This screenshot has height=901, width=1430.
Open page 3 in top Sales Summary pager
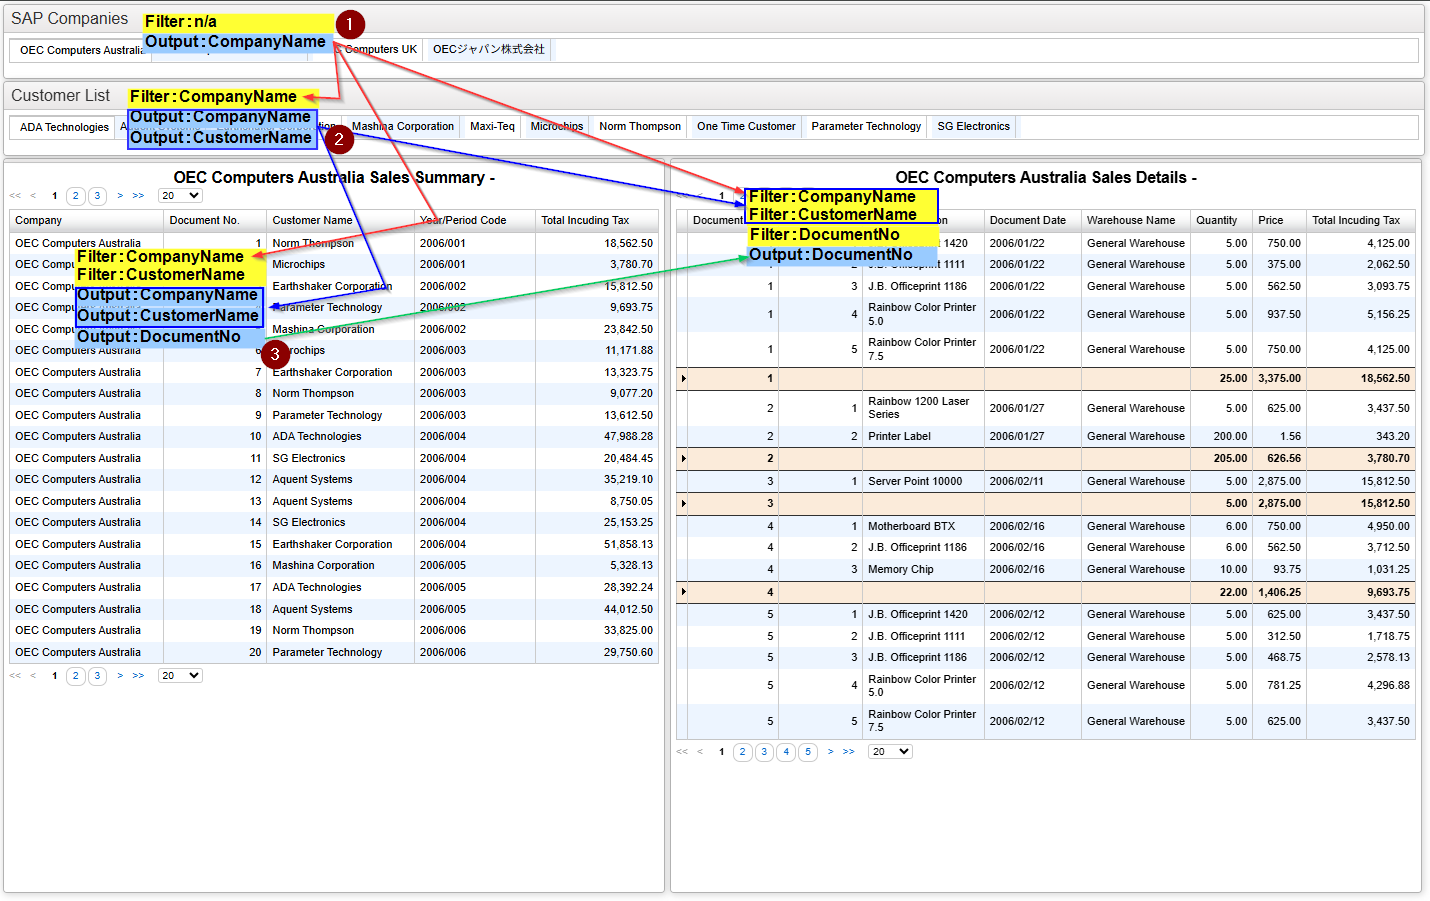pyautogui.click(x=98, y=196)
